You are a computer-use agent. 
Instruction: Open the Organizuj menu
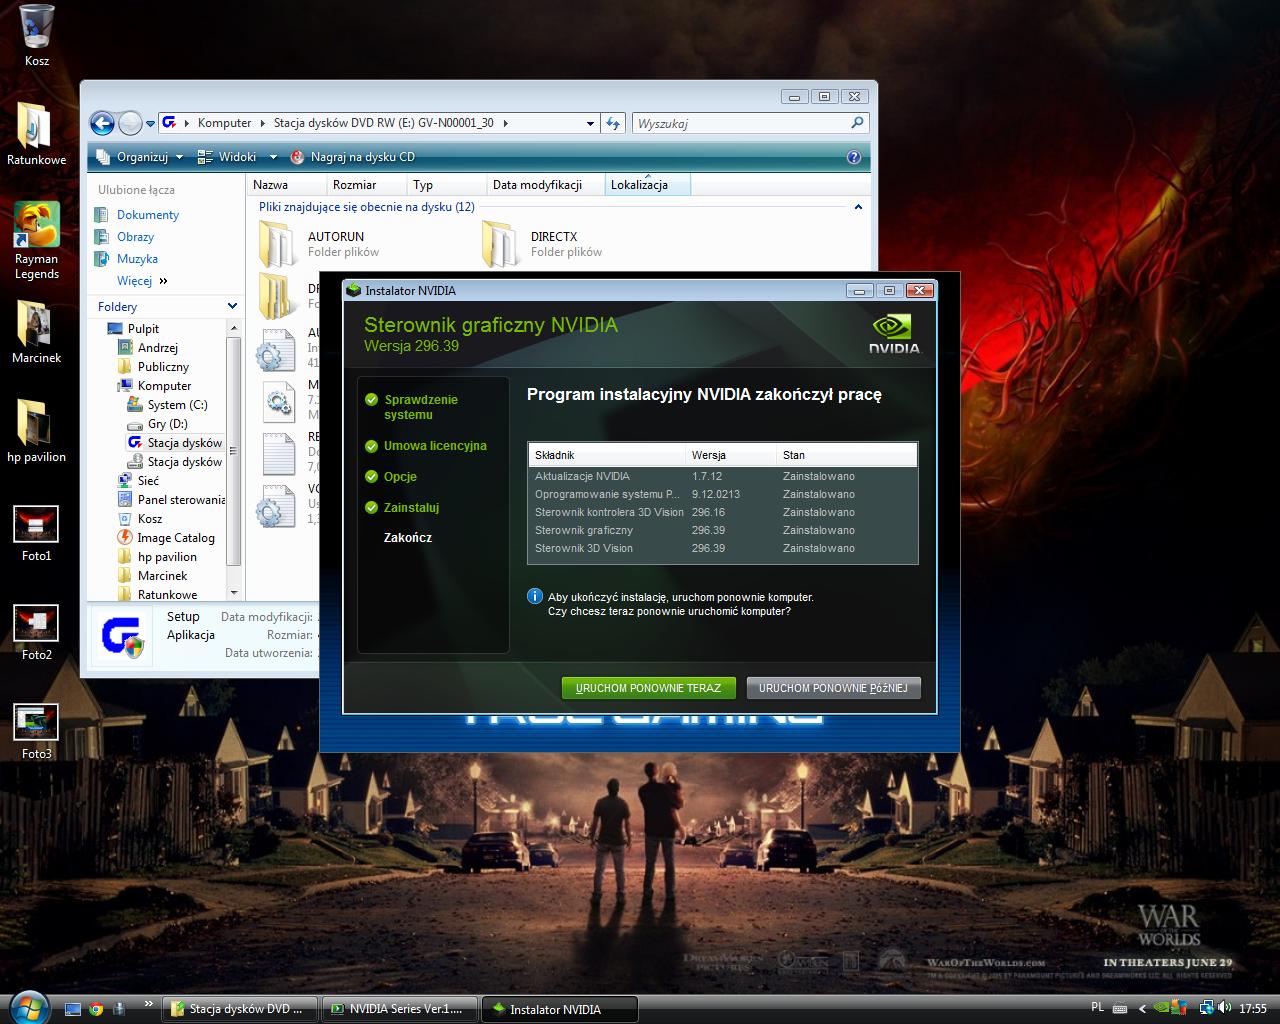[141, 157]
